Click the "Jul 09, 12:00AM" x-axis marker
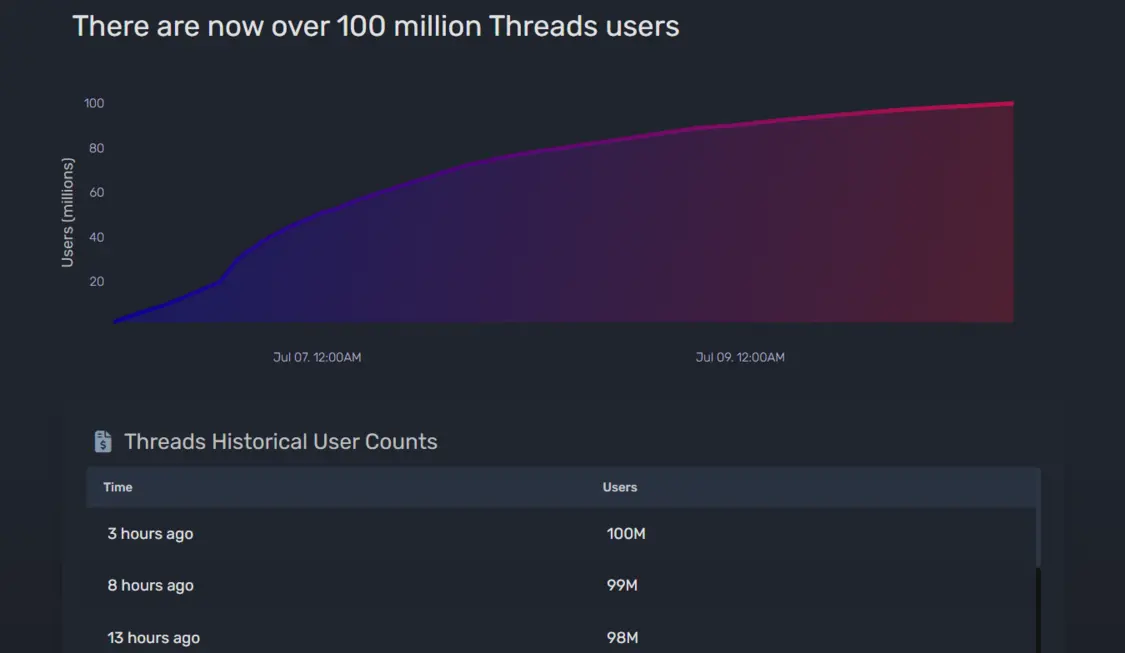 740,357
